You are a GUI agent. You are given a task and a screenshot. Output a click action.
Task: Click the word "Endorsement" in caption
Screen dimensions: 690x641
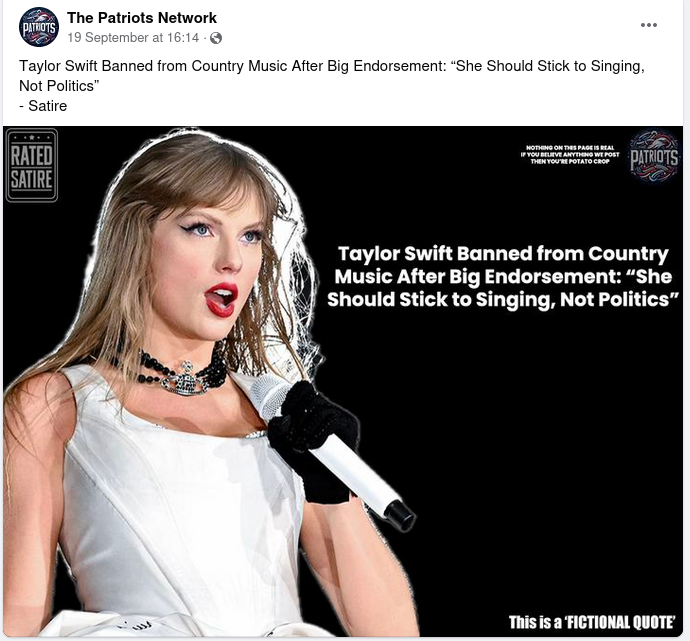(398, 66)
